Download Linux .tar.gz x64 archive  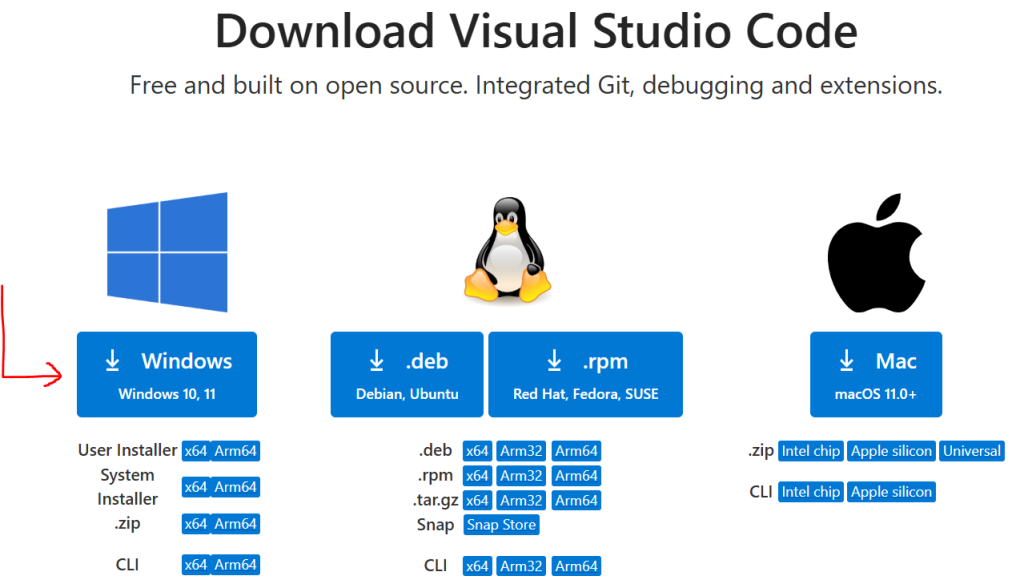pyautogui.click(x=477, y=500)
